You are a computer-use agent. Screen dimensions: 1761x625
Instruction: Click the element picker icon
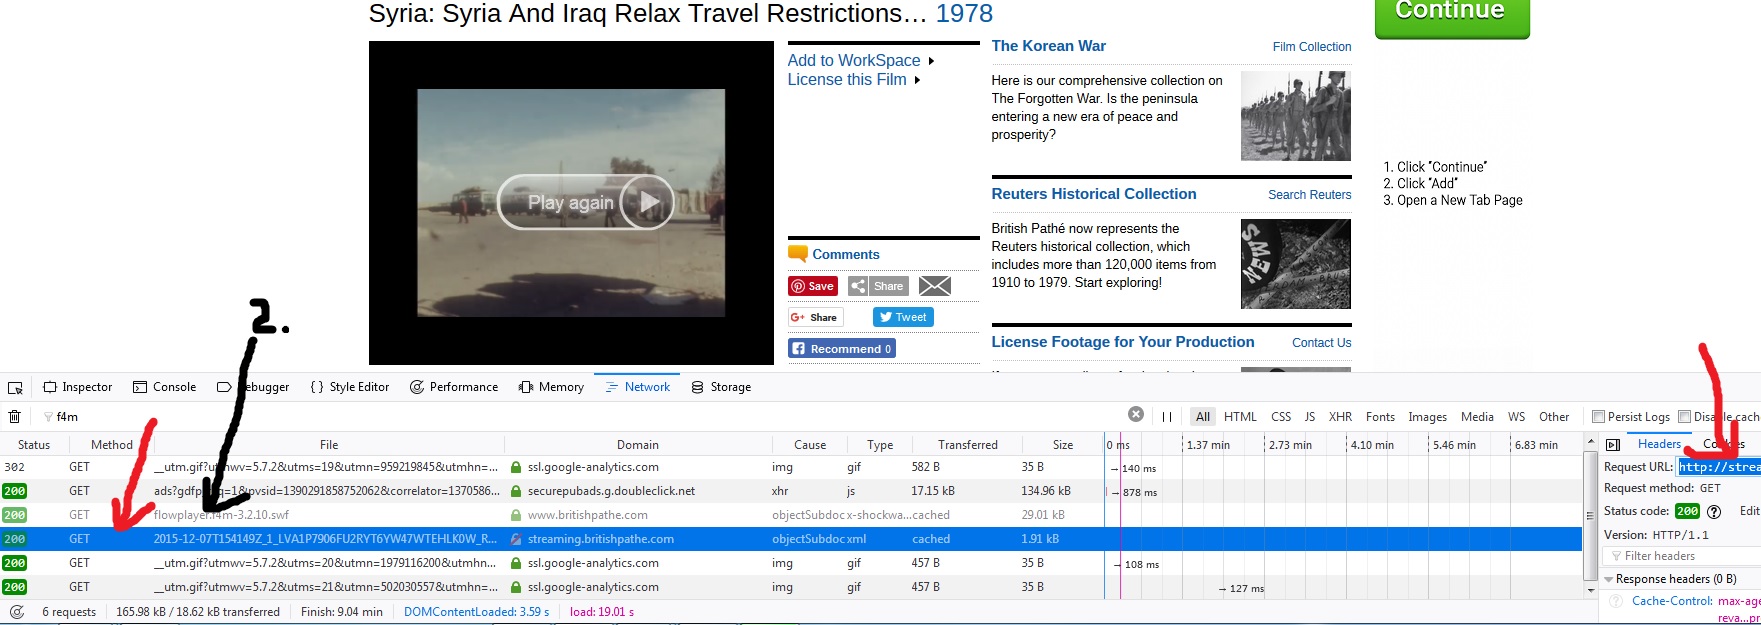[x=15, y=388]
